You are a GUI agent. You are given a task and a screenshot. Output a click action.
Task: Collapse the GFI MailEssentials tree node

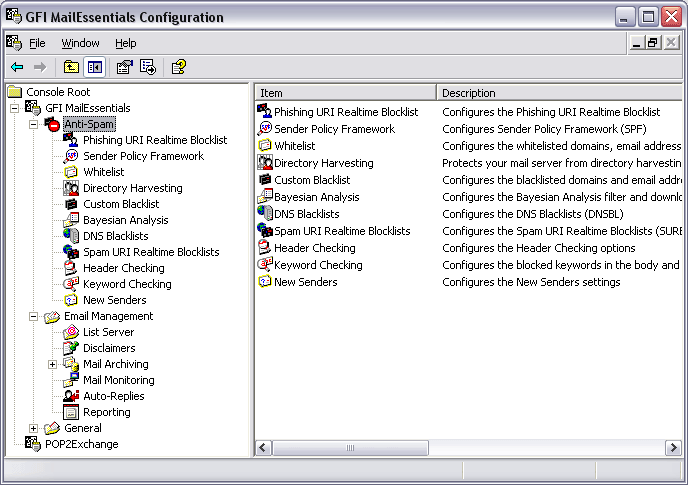pos(14,108)
